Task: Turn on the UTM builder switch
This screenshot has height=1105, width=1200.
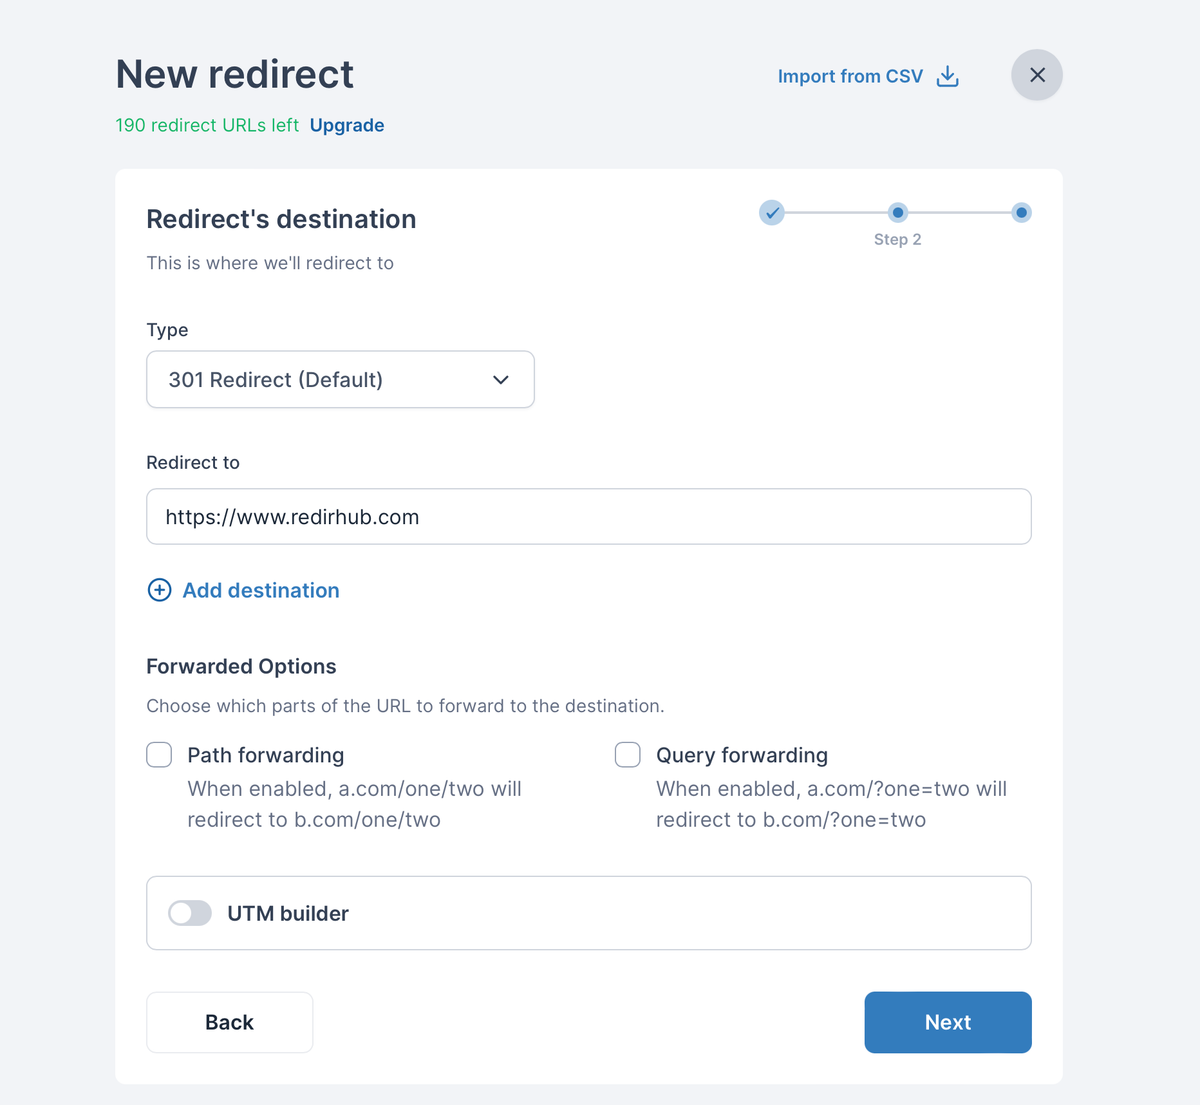Action: 190,913
